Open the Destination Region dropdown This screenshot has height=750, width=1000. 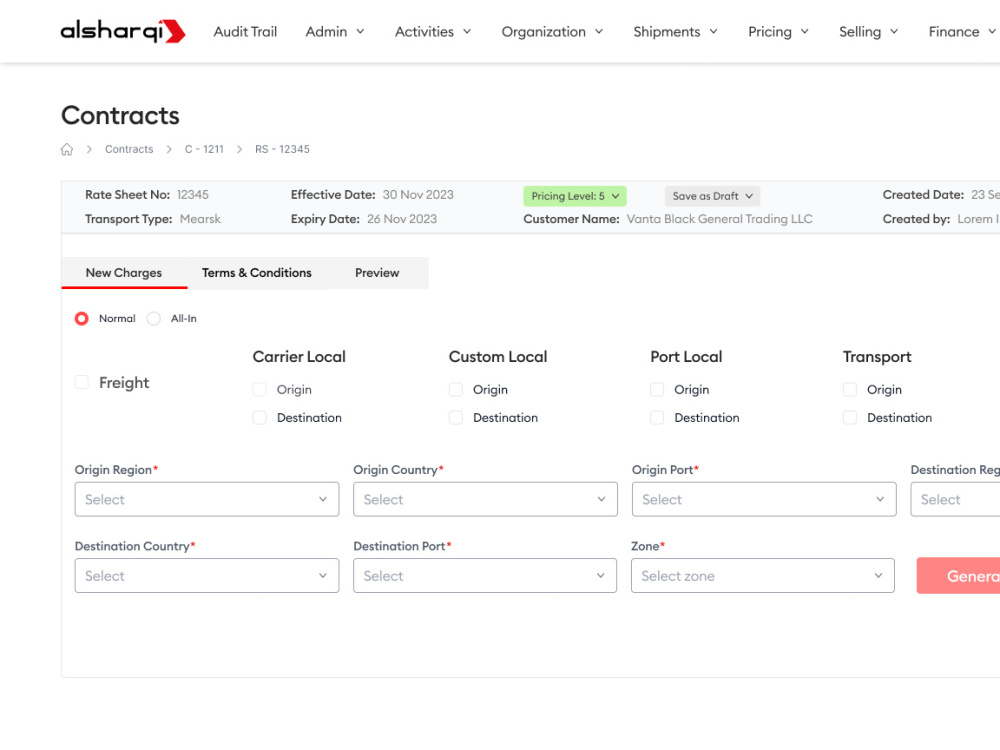[955, 499]
